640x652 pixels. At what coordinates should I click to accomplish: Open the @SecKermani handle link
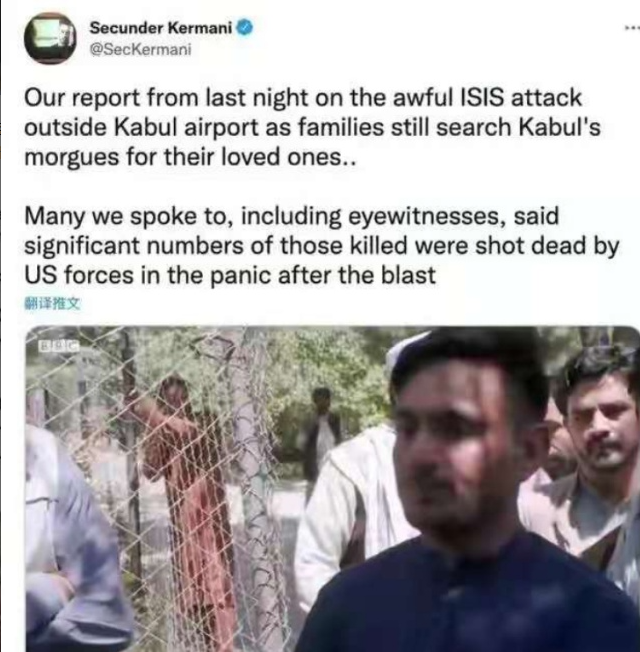point(141,49)
